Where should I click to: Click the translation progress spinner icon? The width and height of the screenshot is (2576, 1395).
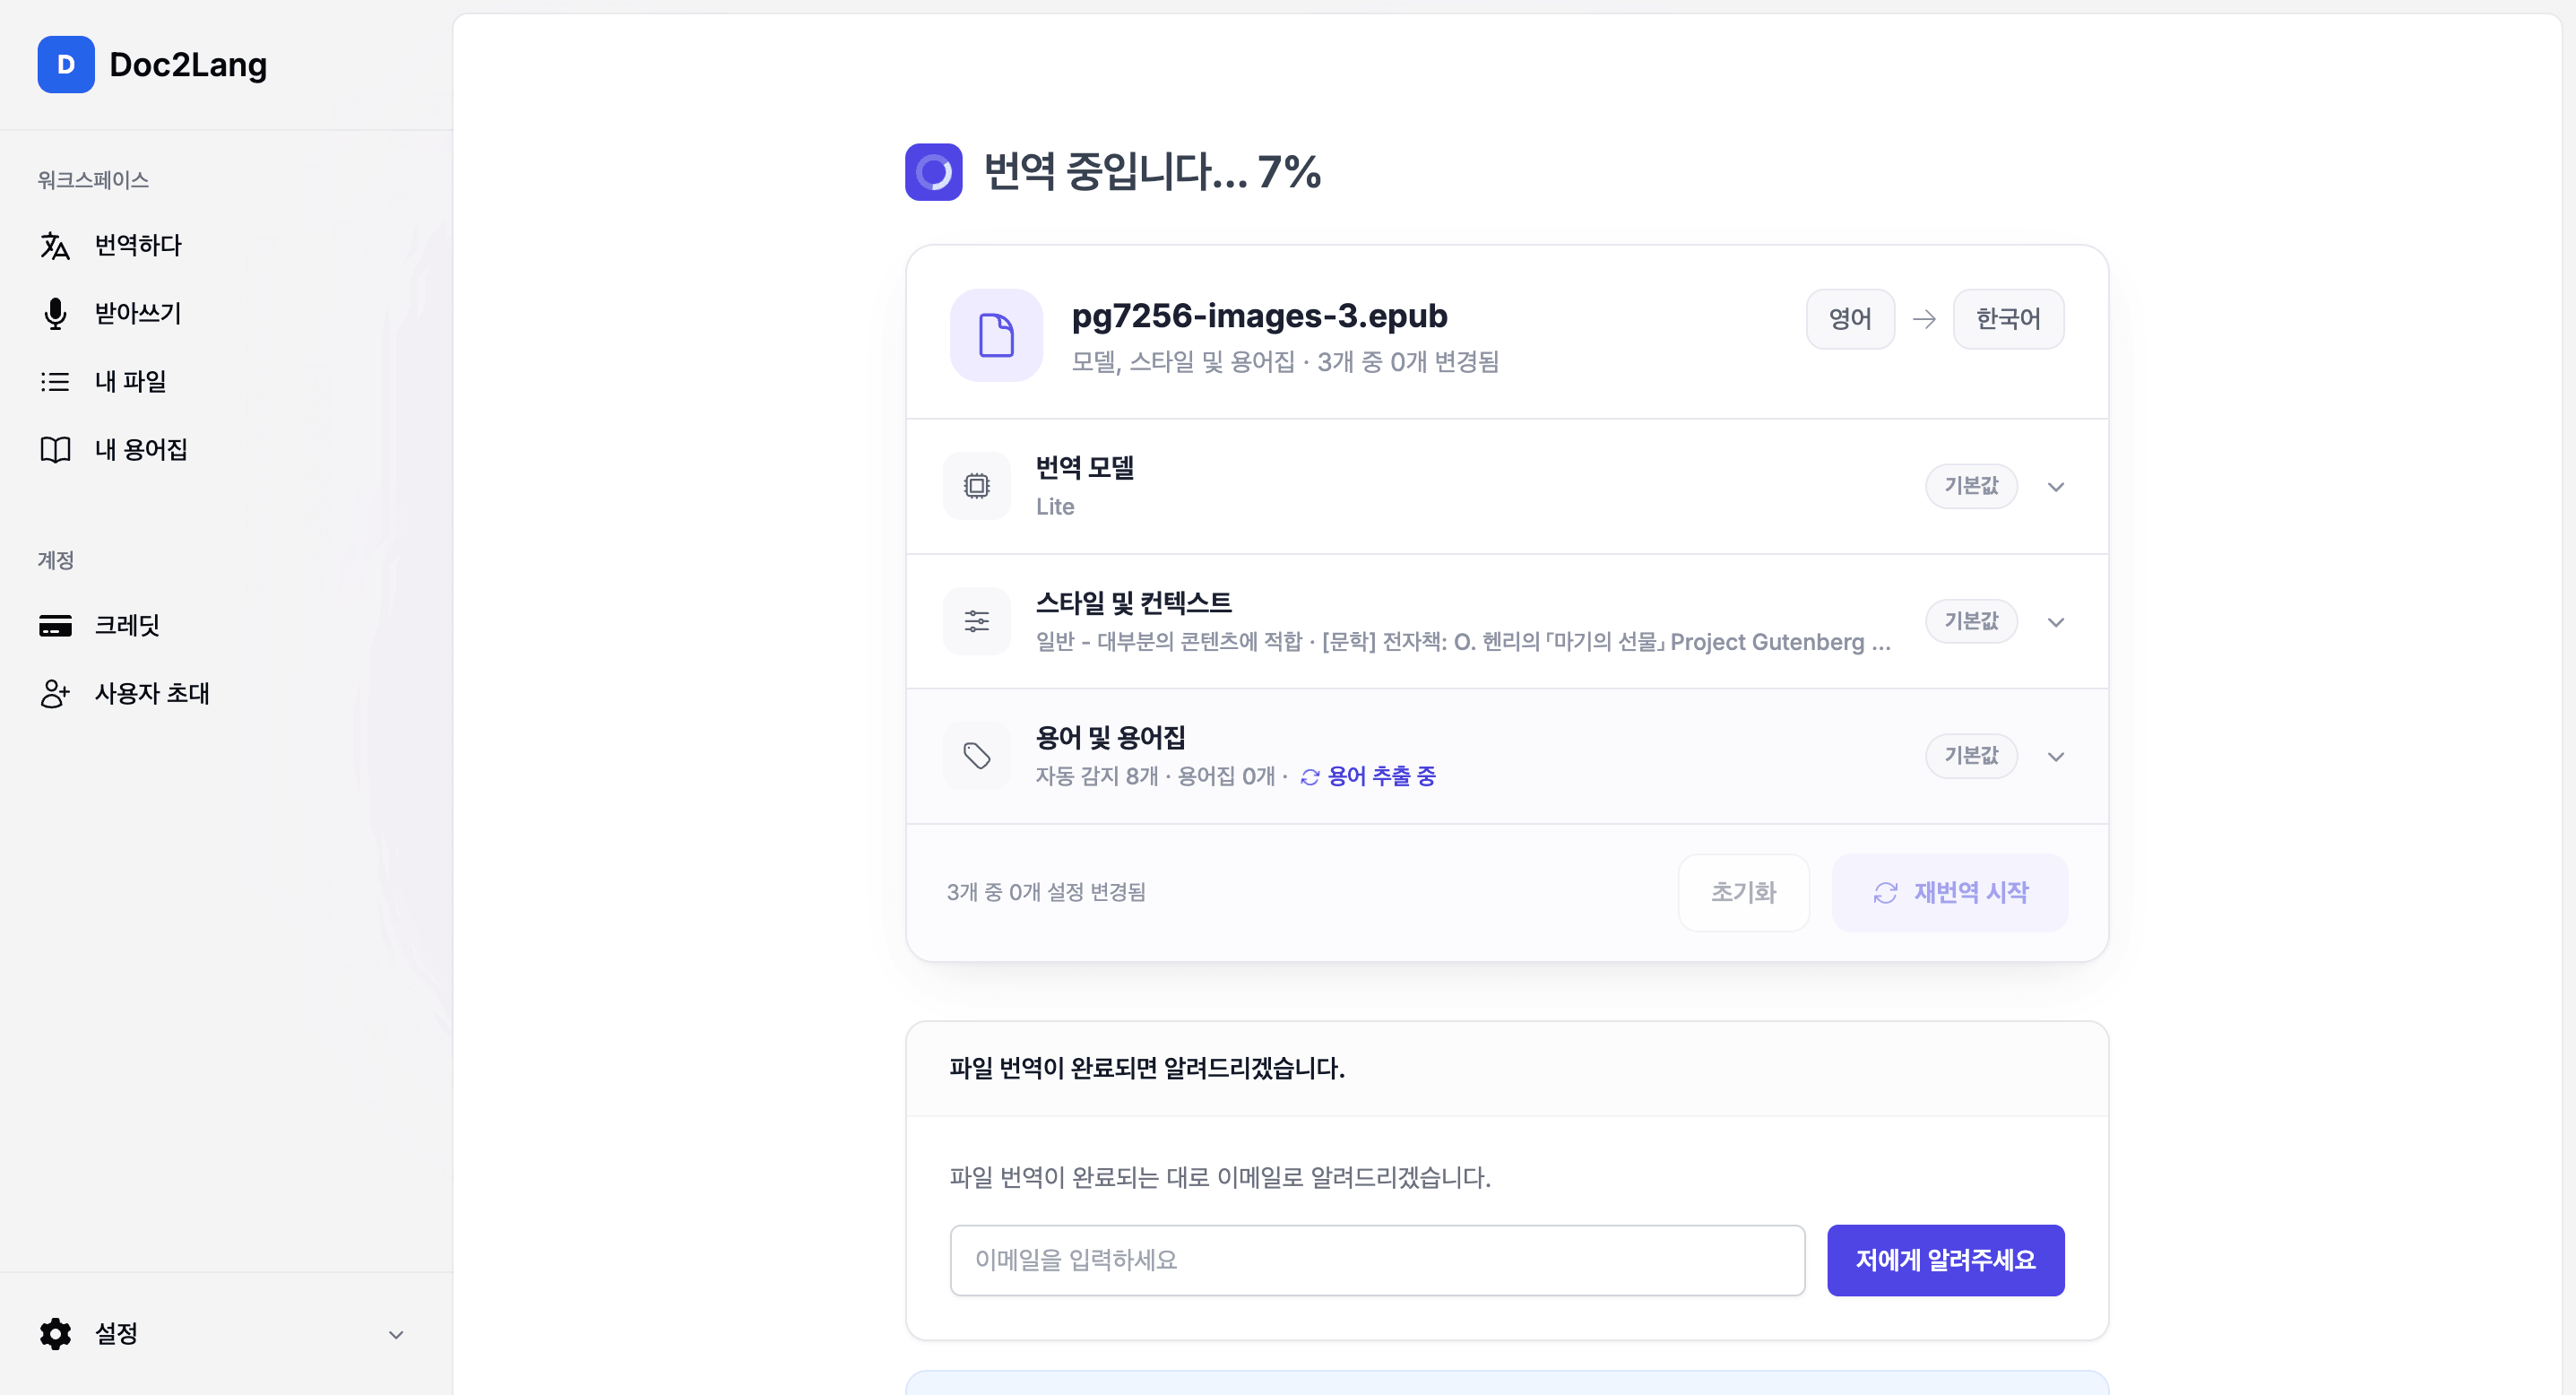point(933,172)
